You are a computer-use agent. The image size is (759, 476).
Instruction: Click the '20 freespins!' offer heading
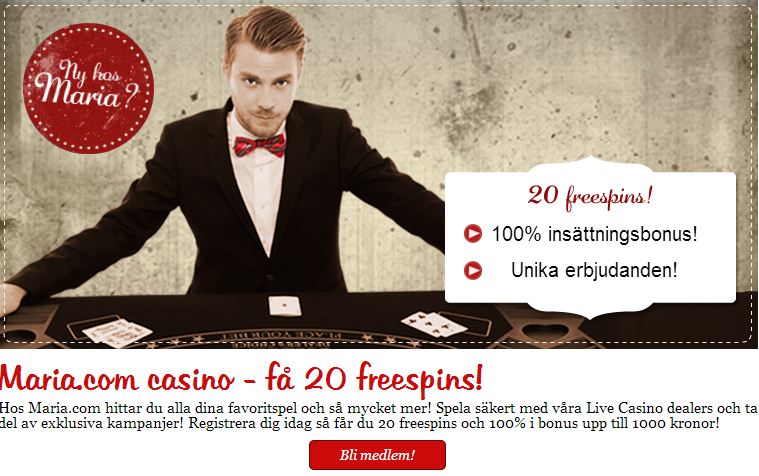tap(590, 196)
